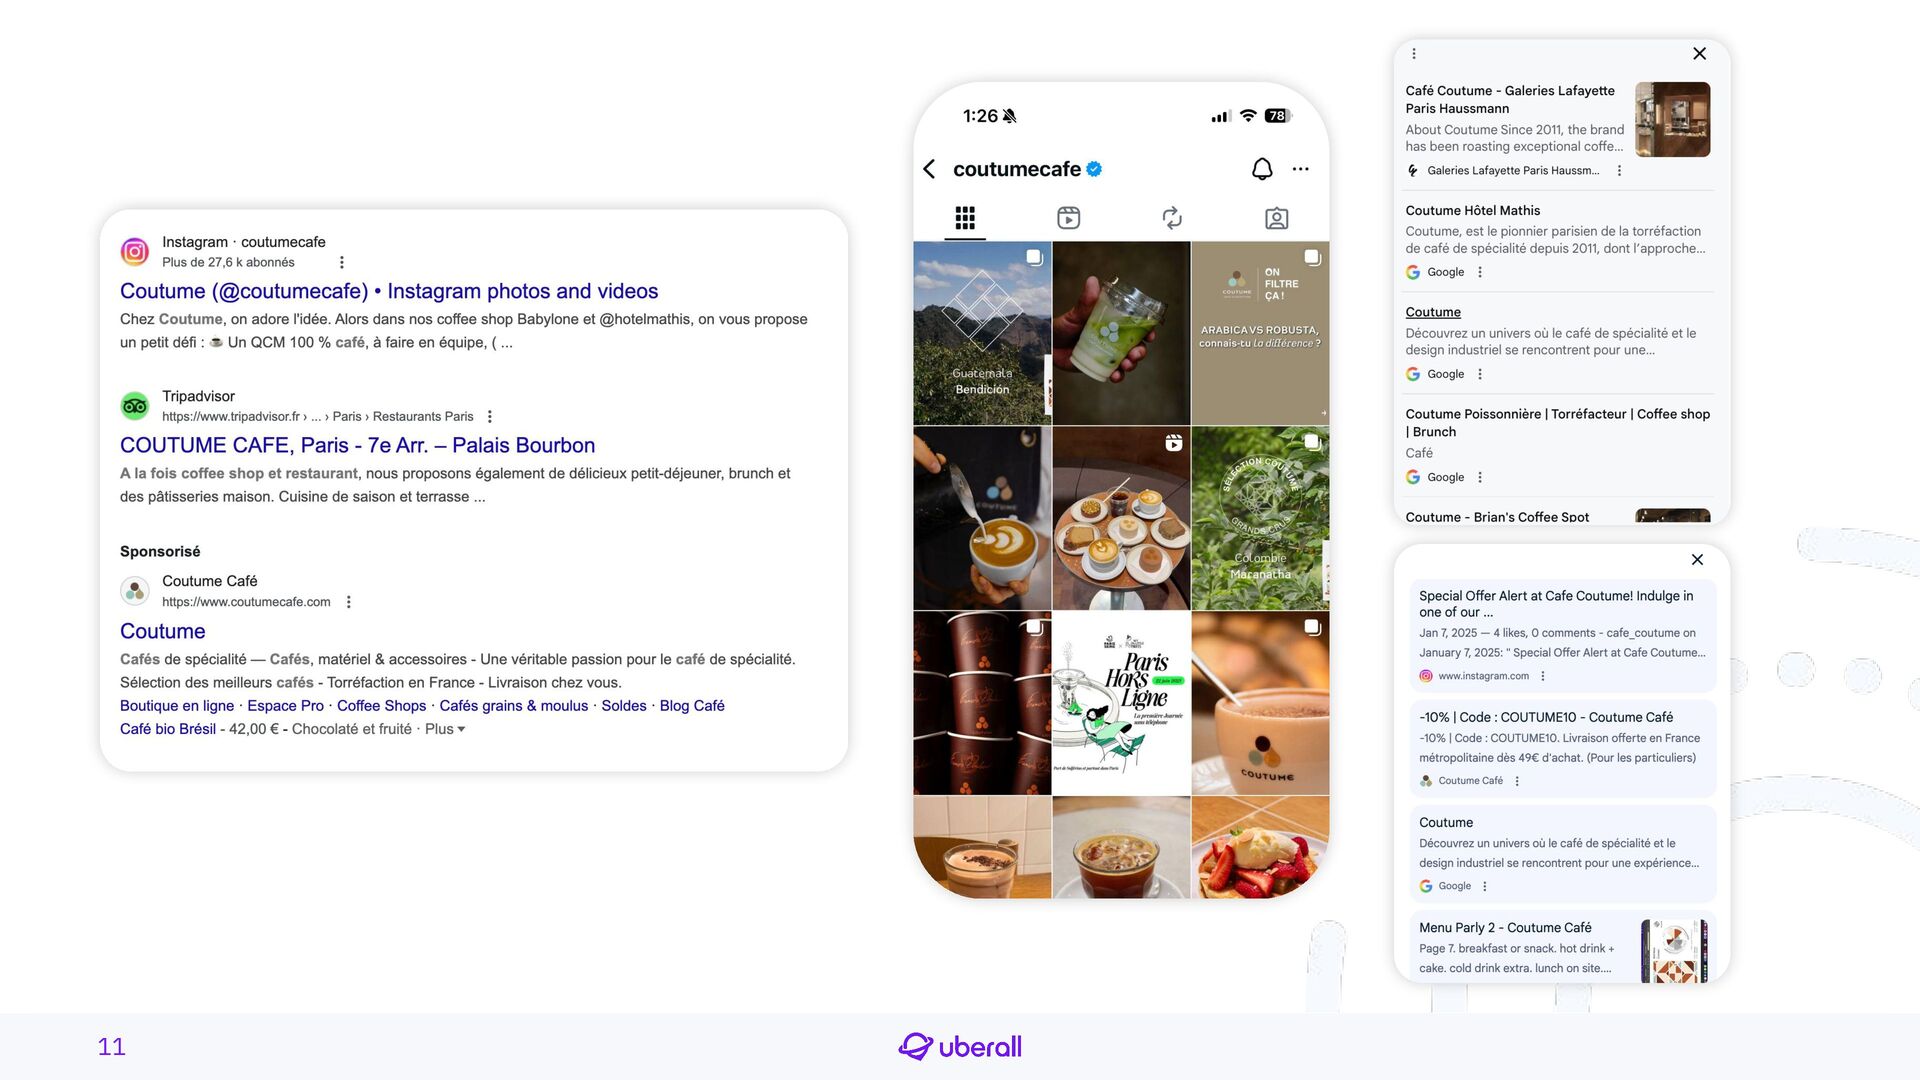Open options menu beside Tripadvisor URL
Screen dimensions: 1920x1080
tap(489, 417)
